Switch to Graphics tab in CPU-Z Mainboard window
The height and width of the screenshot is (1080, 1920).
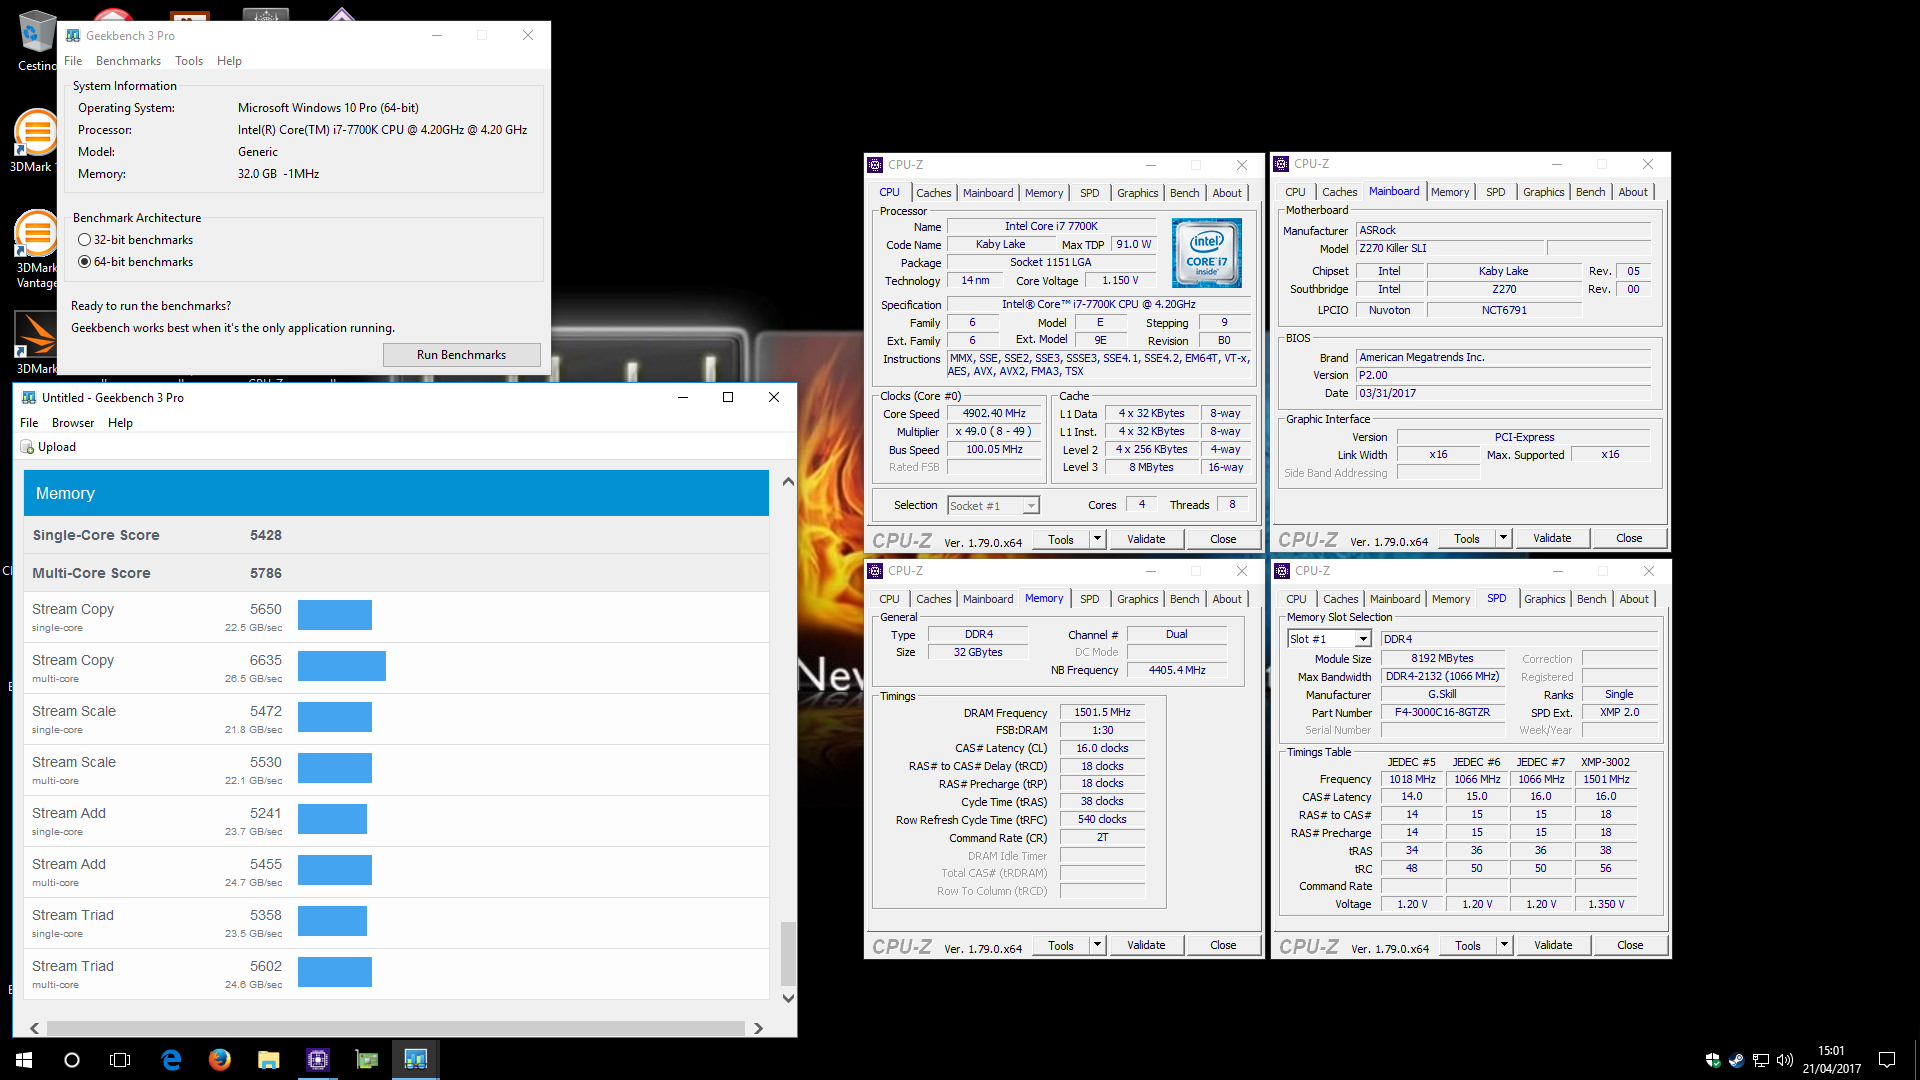point(1543,192)
